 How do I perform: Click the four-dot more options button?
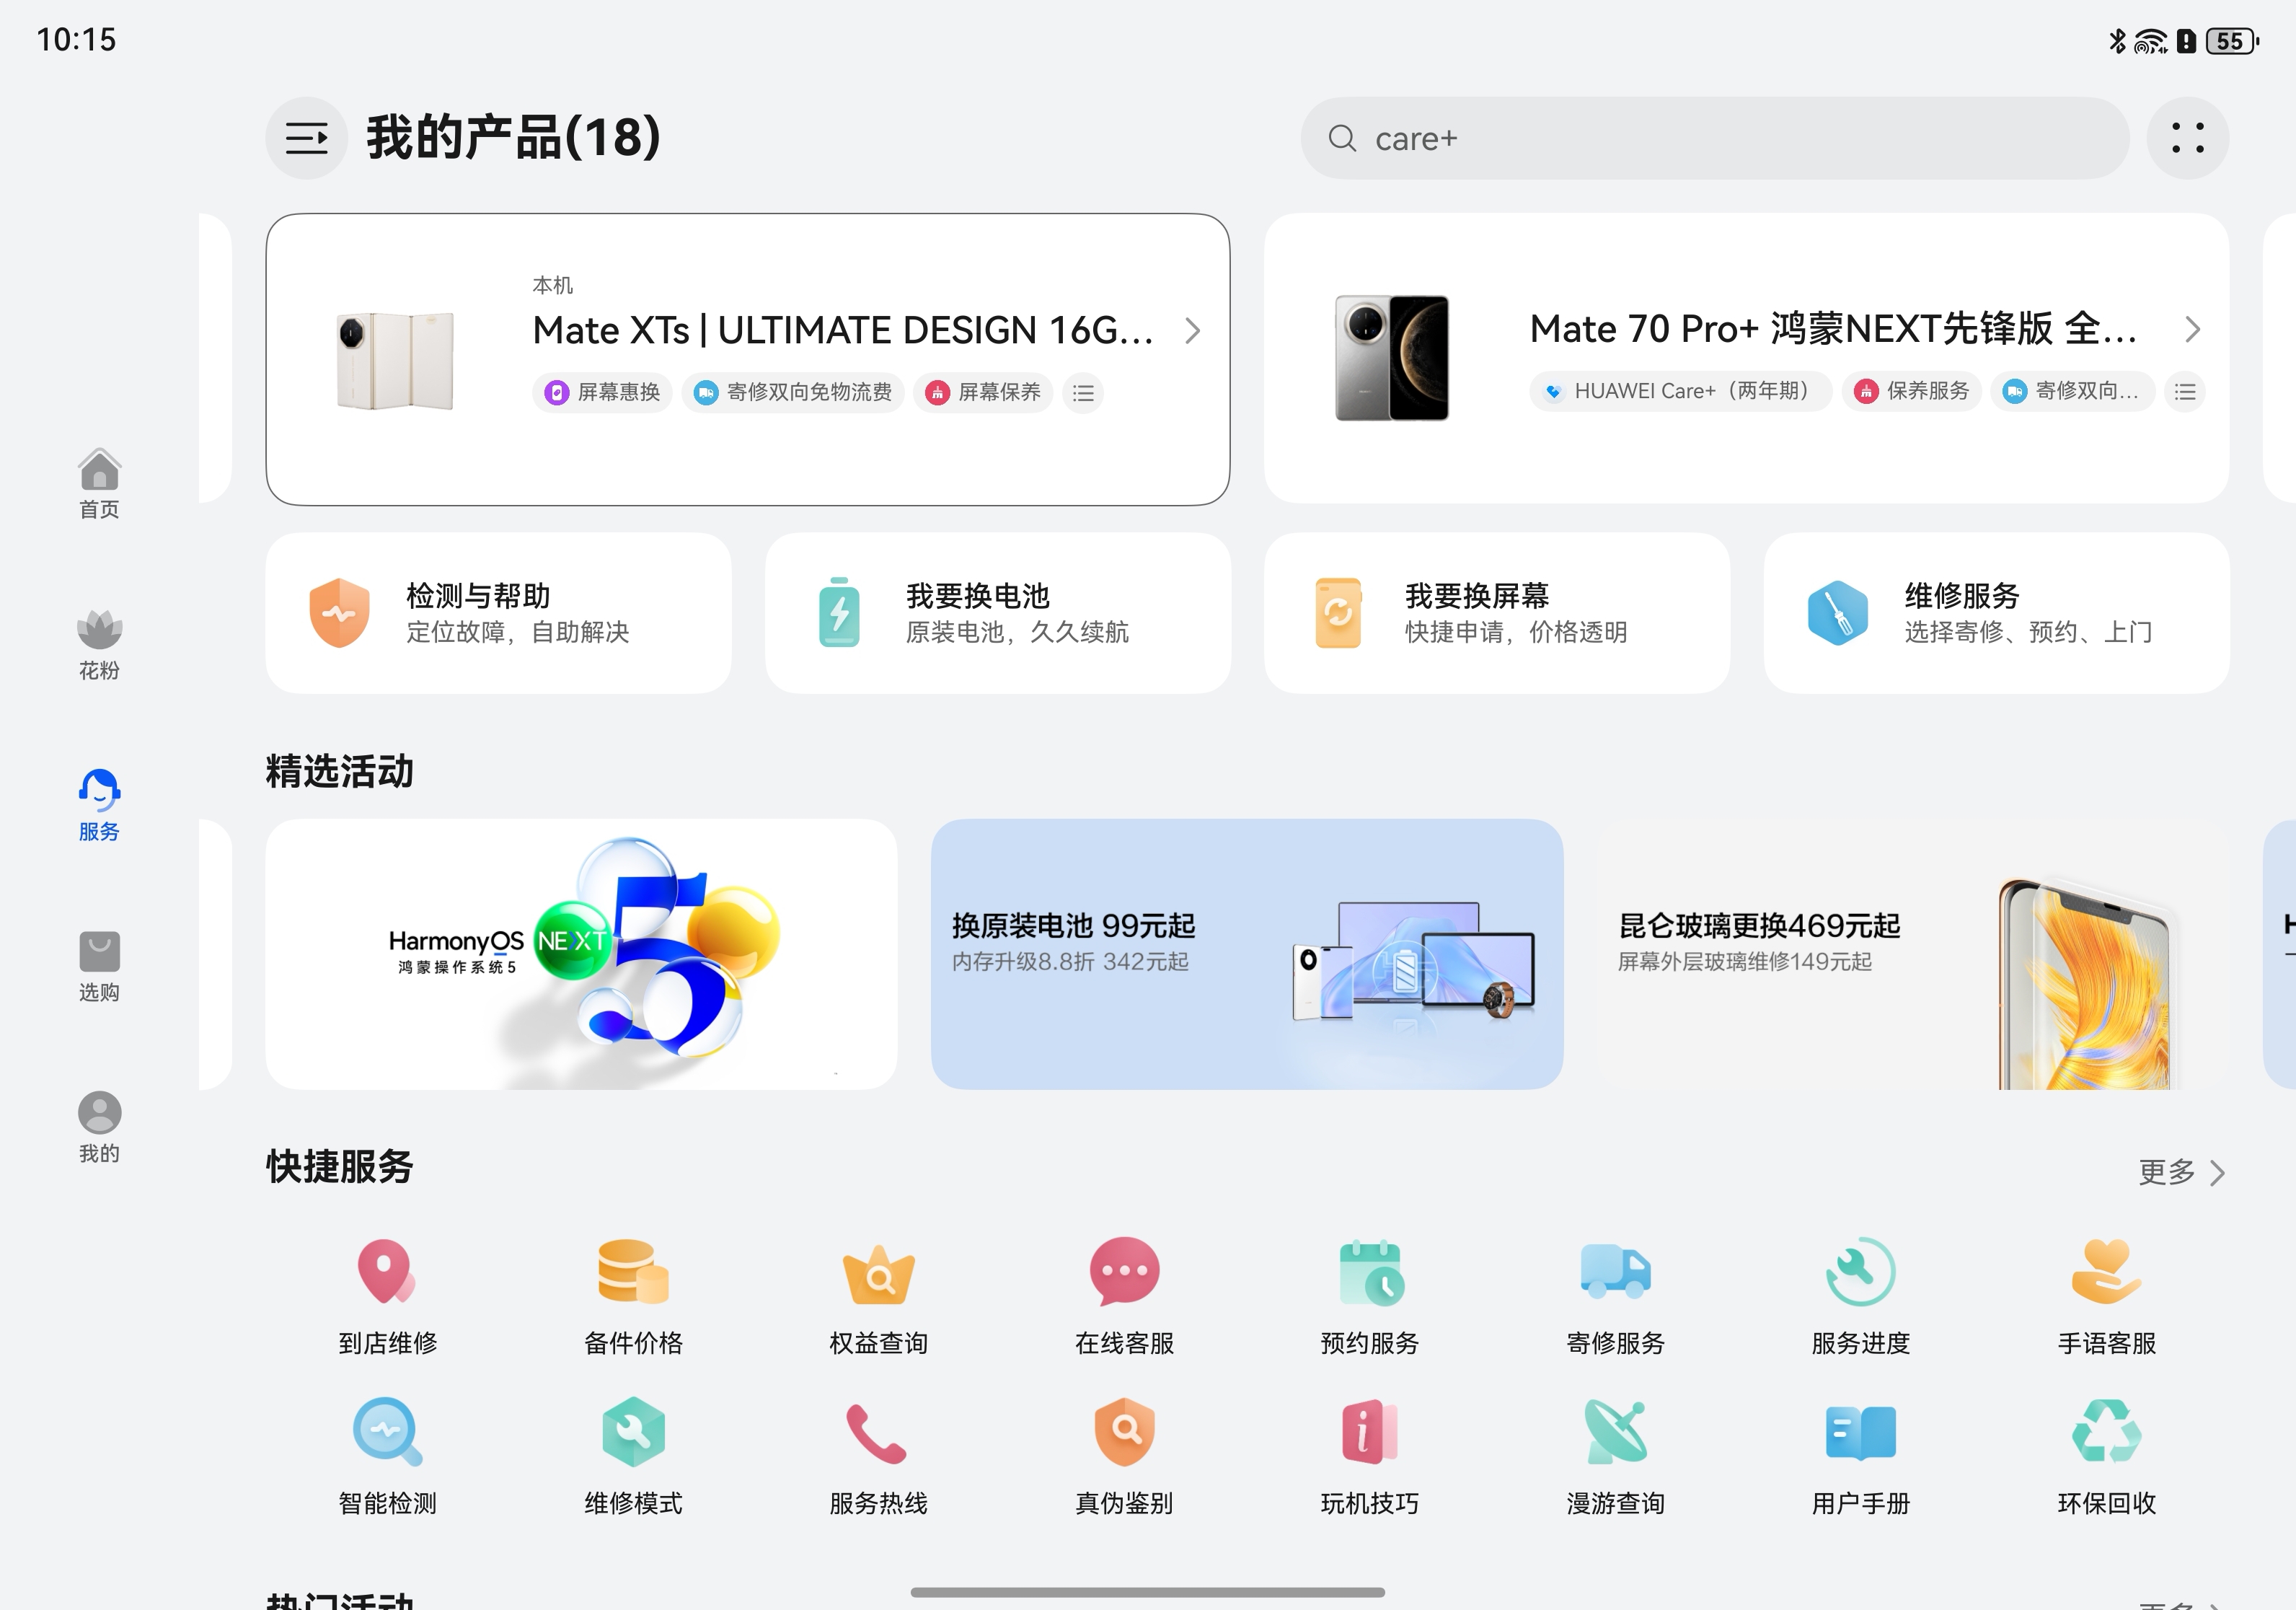[2187, 138]
